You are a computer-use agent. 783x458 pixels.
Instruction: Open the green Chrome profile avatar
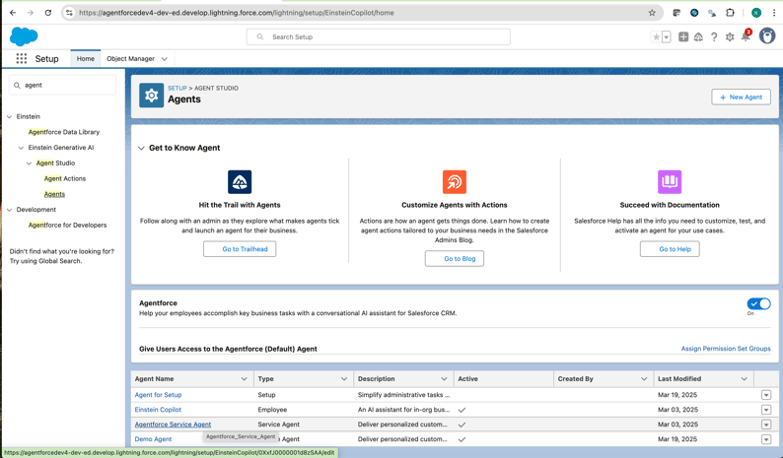[757, 13]
